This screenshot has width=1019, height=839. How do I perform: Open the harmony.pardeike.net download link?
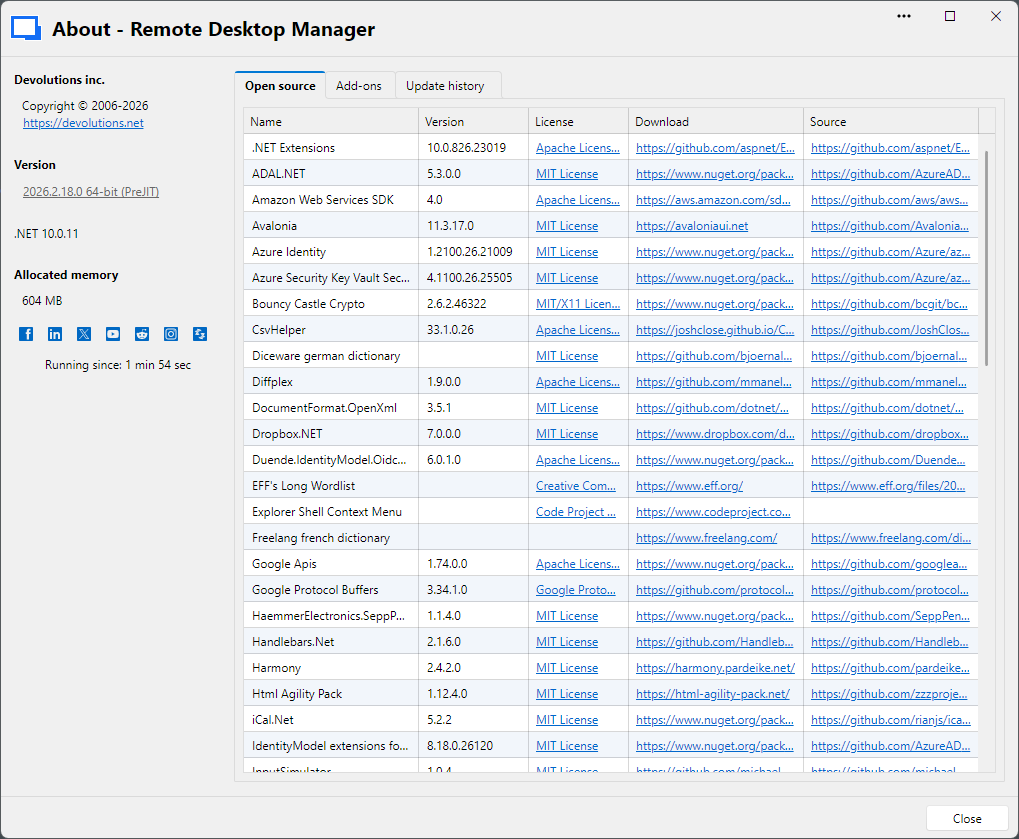[x=715, y=668]
